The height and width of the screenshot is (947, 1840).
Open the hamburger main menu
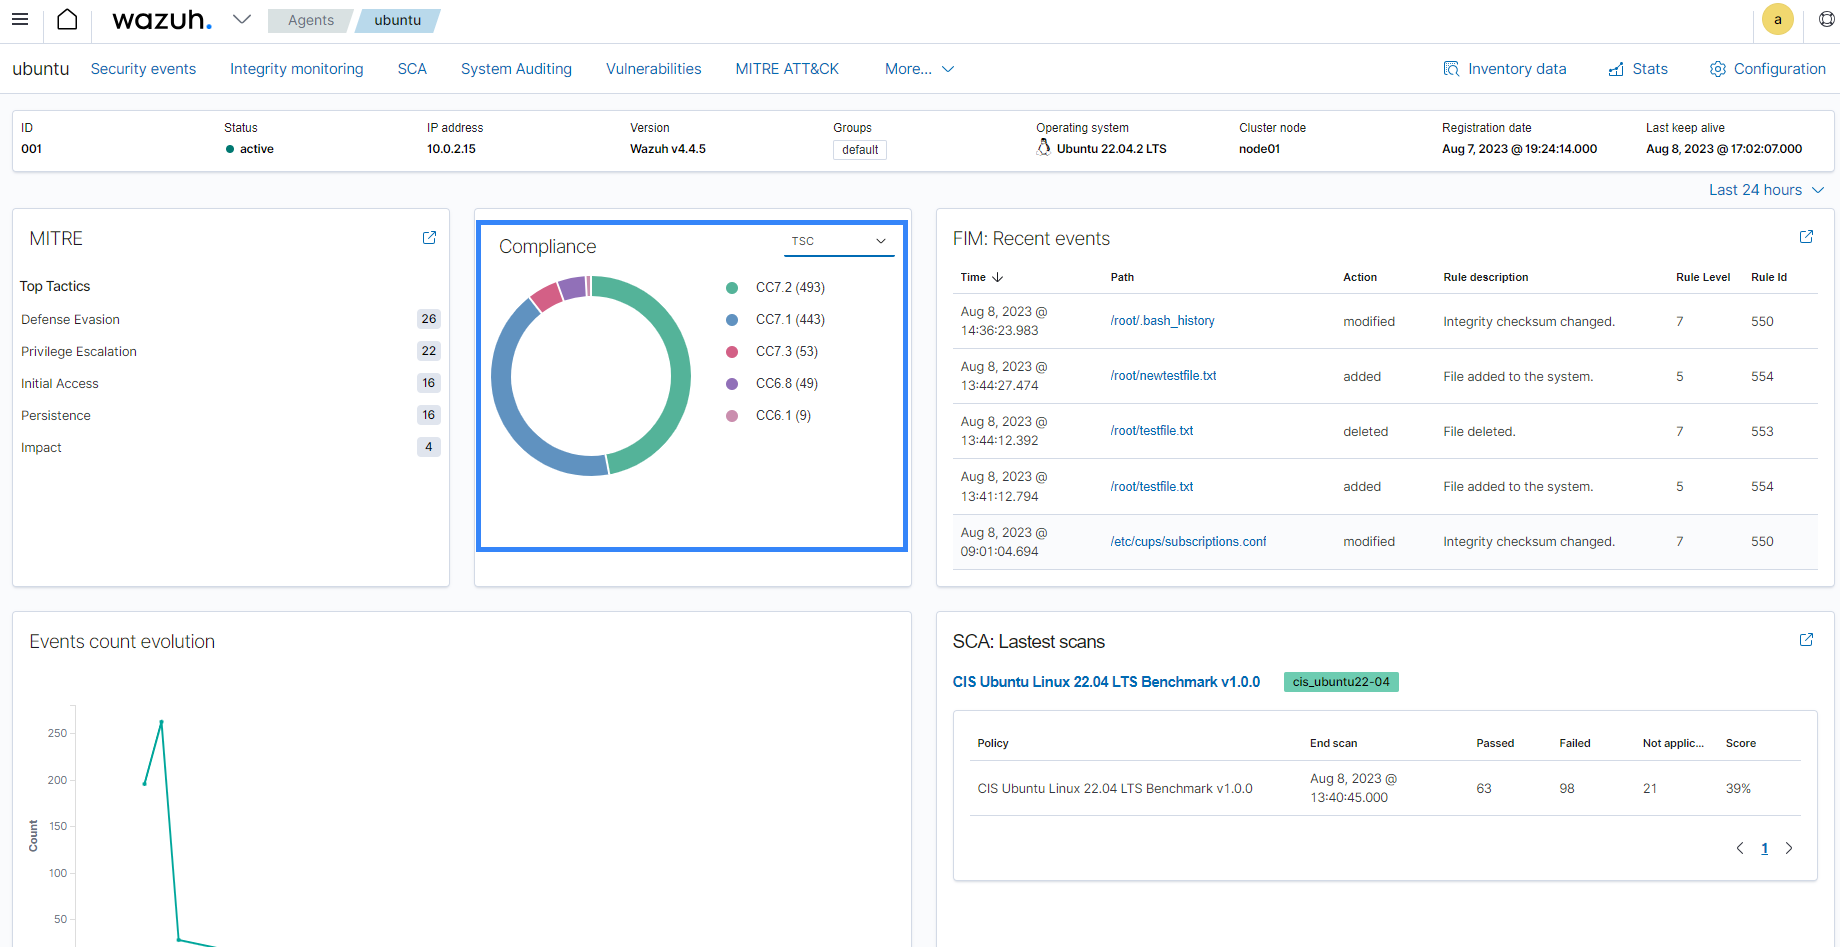20,19
